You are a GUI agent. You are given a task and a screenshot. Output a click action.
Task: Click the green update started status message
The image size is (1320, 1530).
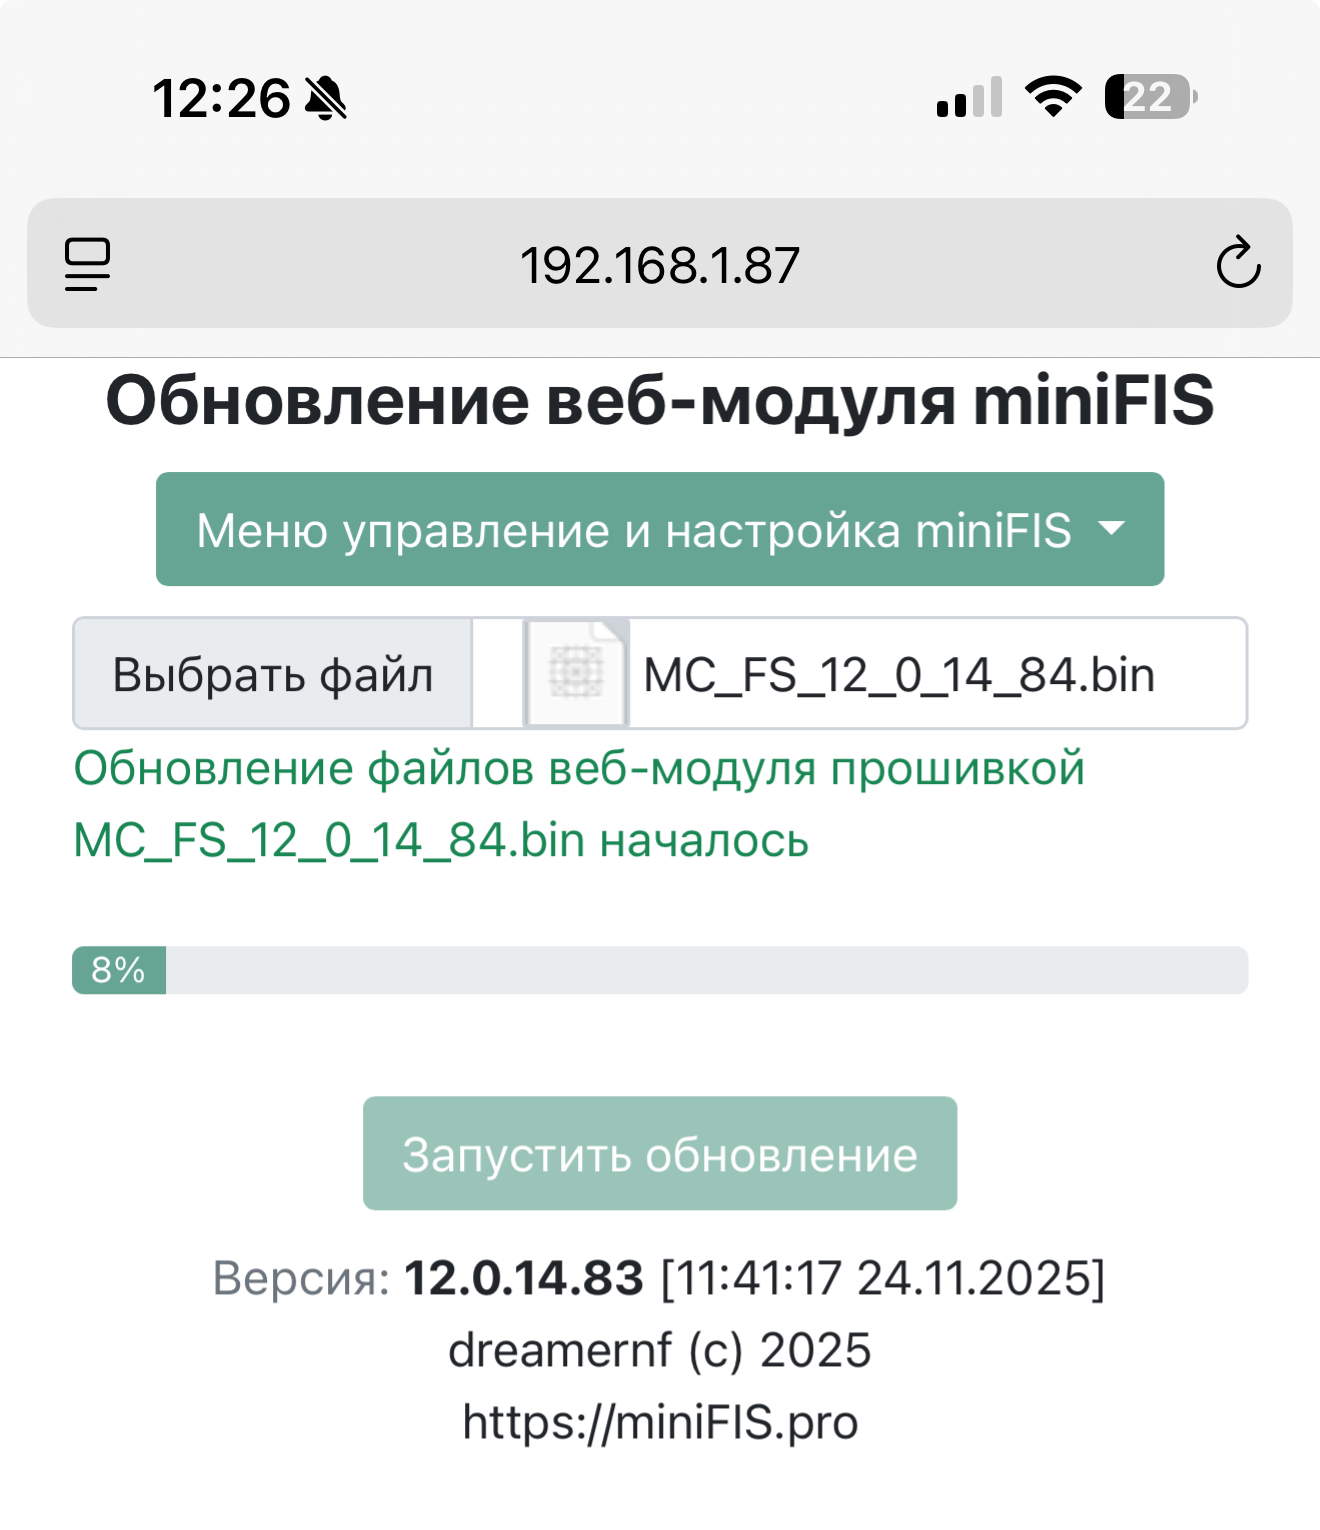tap(578, 804)
